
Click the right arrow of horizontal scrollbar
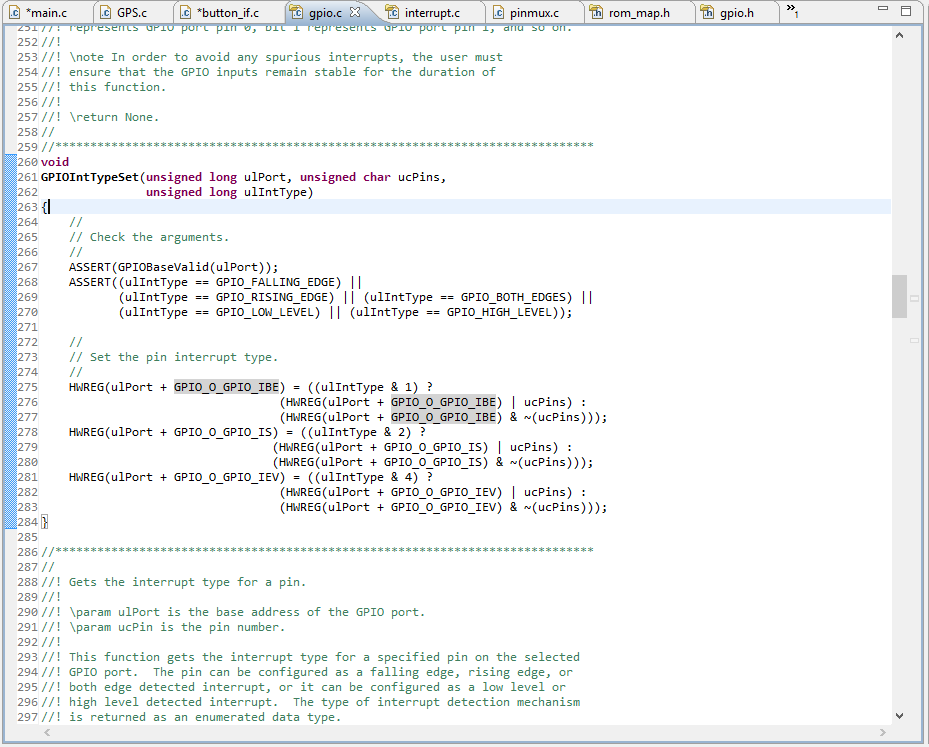pos(883,733)
